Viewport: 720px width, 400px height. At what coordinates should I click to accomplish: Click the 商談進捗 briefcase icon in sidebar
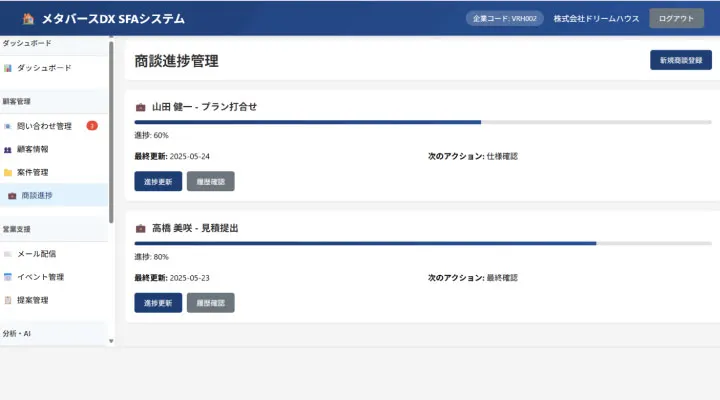[x=12, y=196]
